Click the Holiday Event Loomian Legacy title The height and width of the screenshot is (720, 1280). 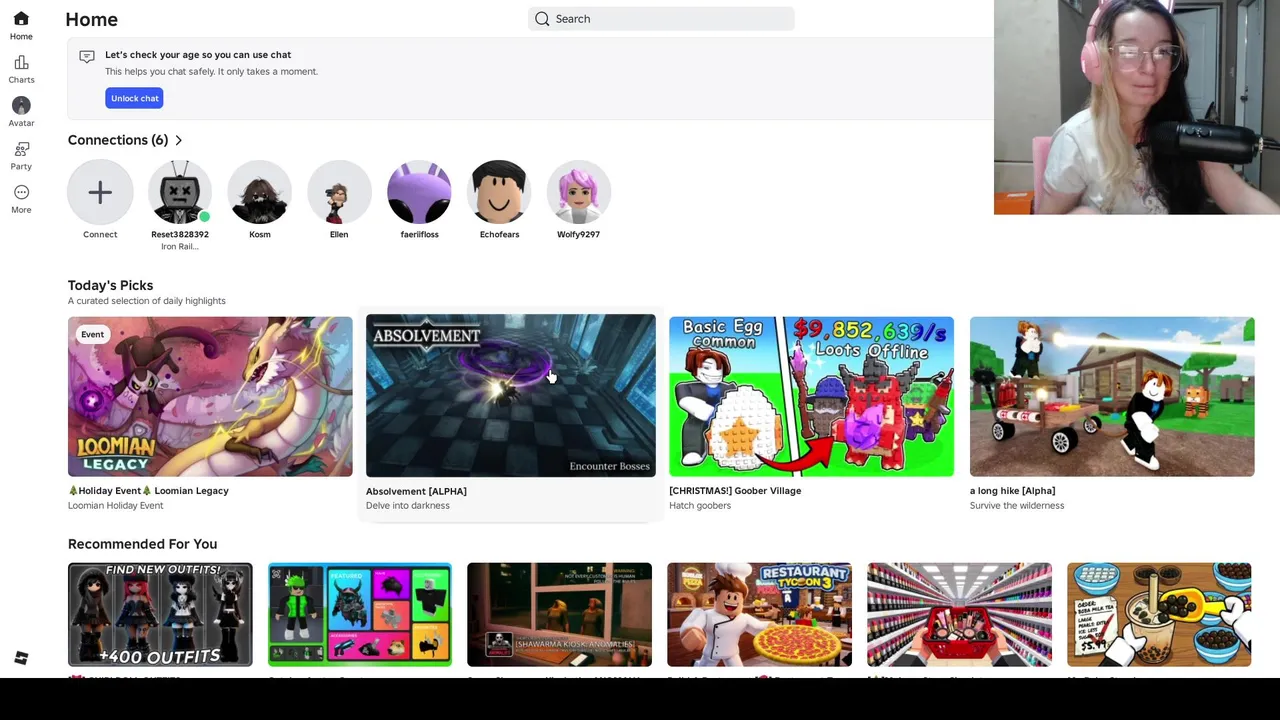coord(148,491)
